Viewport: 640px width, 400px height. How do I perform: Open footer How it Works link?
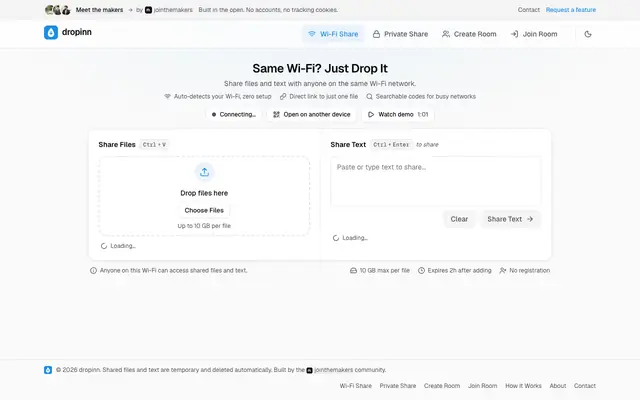tap(523, 386)
